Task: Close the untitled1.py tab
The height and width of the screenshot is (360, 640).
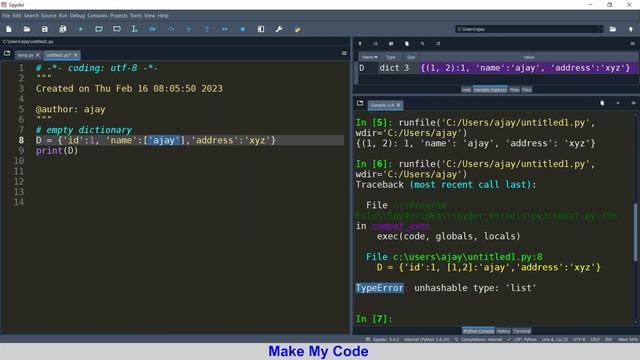Action: pyautogui.click(x=76, y=55)
